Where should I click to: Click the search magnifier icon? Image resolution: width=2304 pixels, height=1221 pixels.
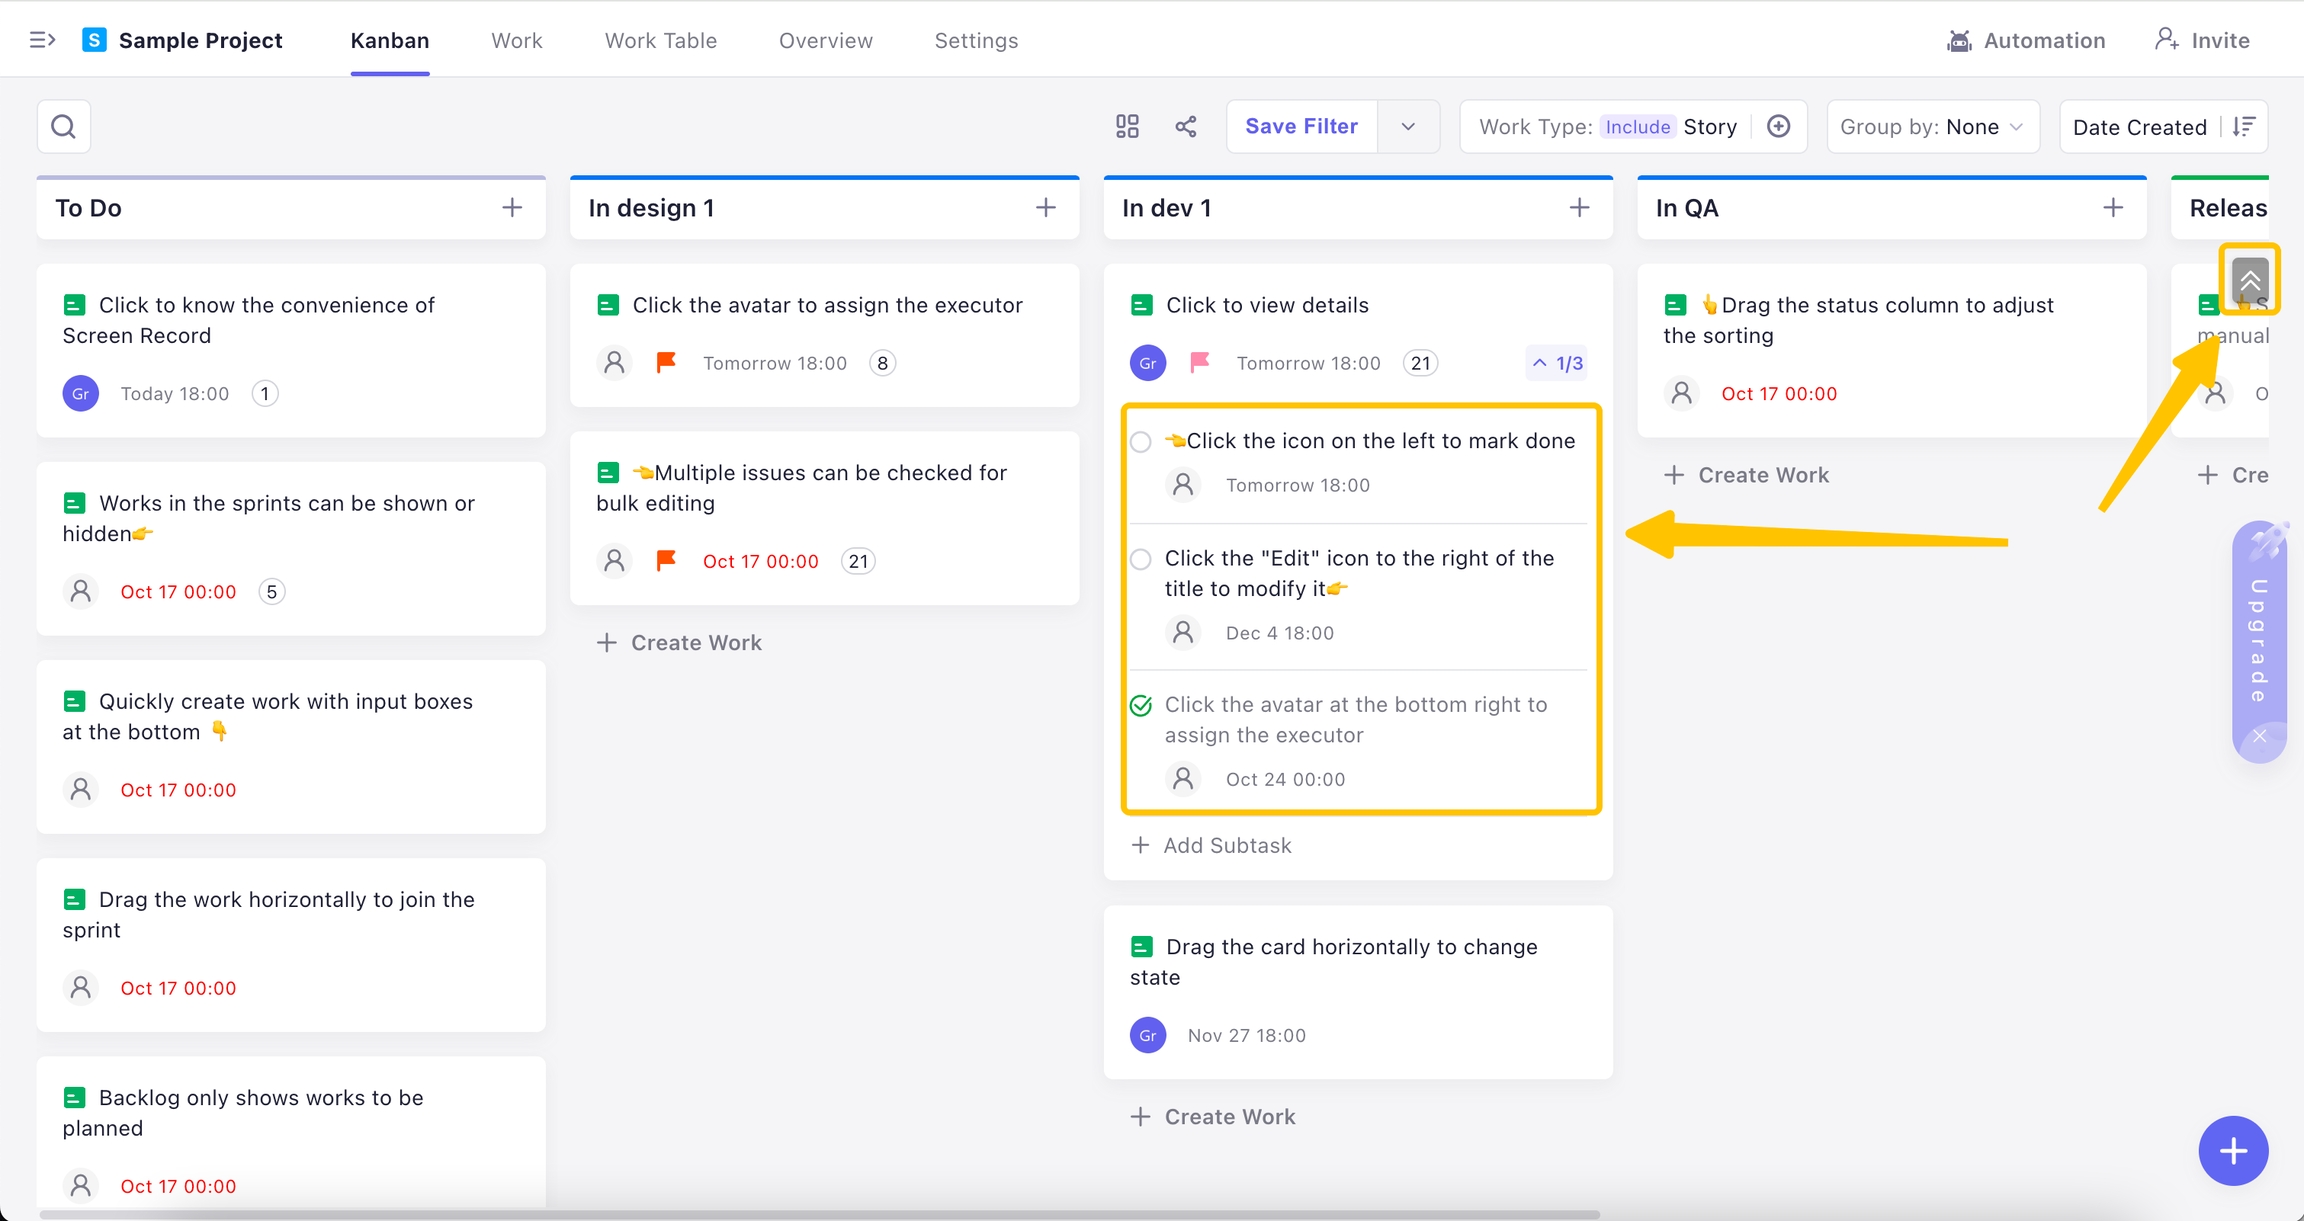(63, 127)
